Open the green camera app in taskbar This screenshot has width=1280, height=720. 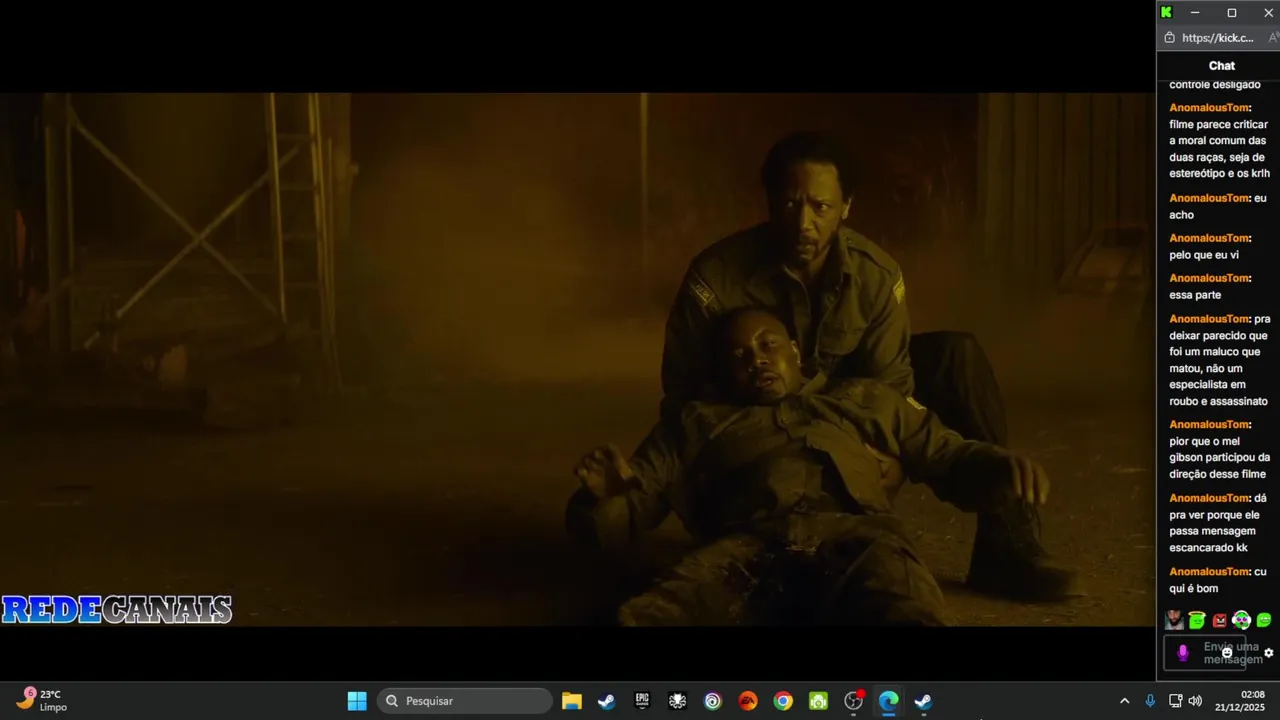818,701
